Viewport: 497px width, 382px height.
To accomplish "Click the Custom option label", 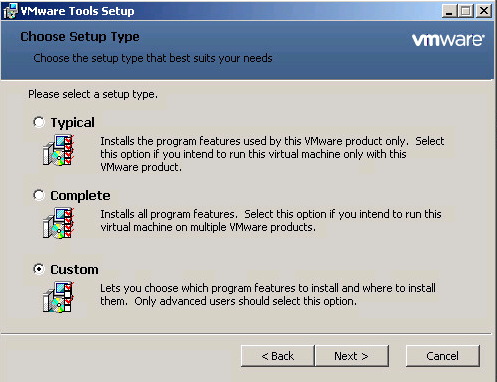I will pos(74,269).
